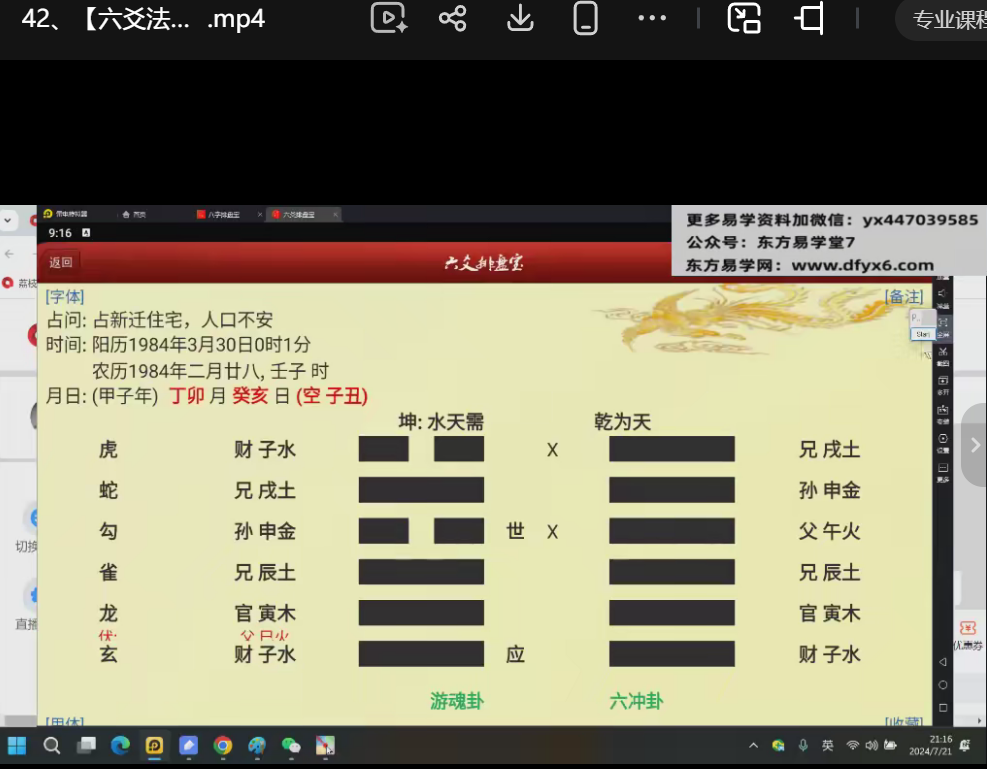Expand the Windows system tray hidden icons
This screenshot has width=987, height=769.
click(753, 746)
